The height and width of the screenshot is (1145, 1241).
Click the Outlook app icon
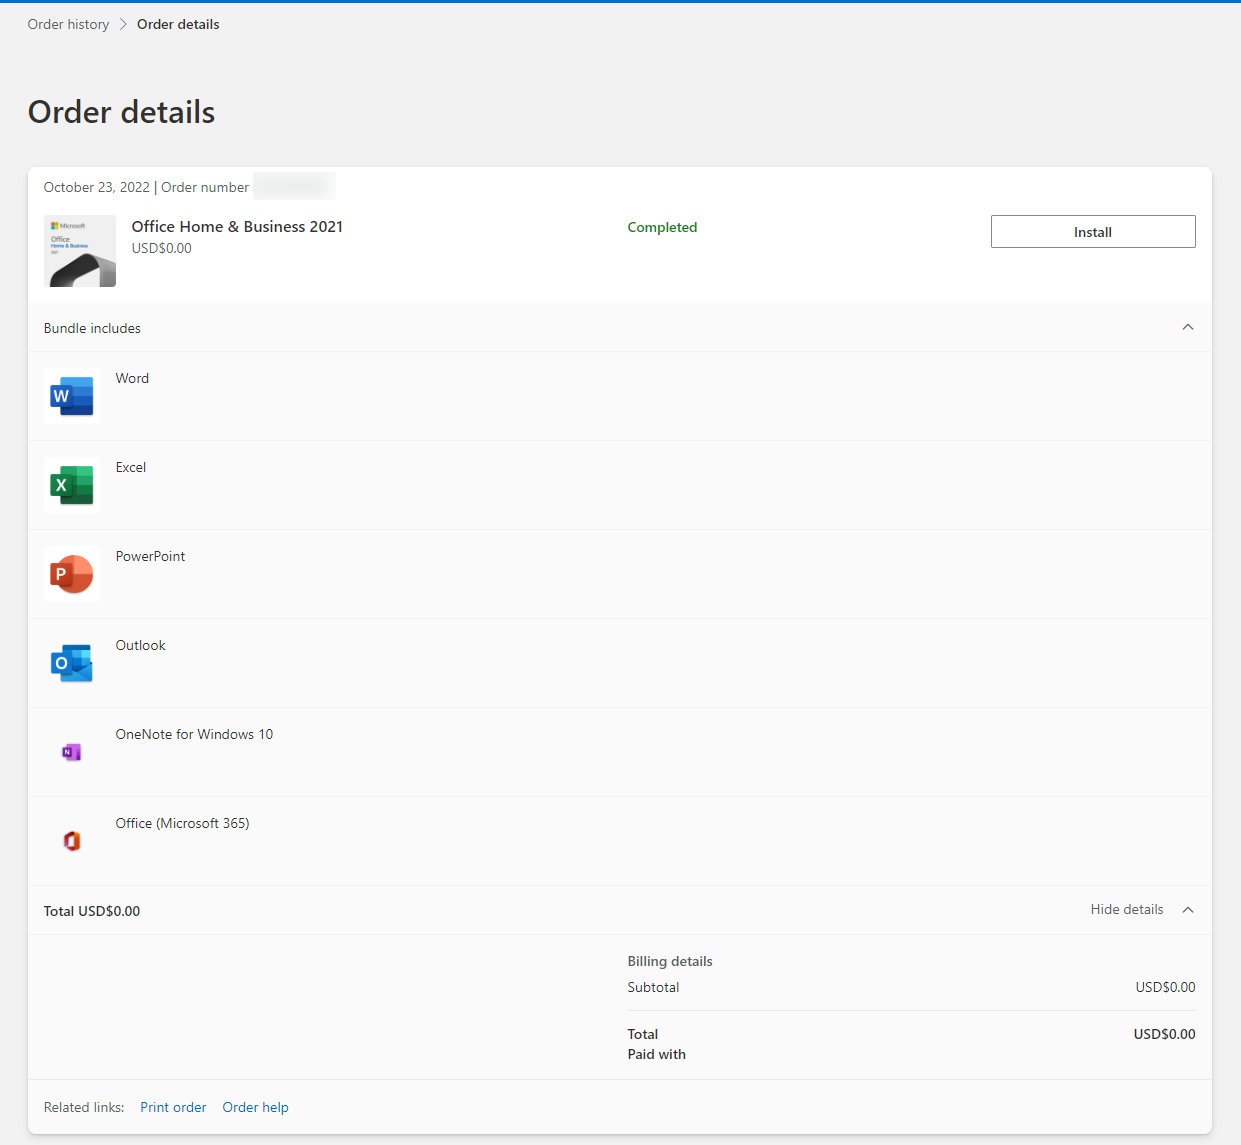tap(72, 663)
